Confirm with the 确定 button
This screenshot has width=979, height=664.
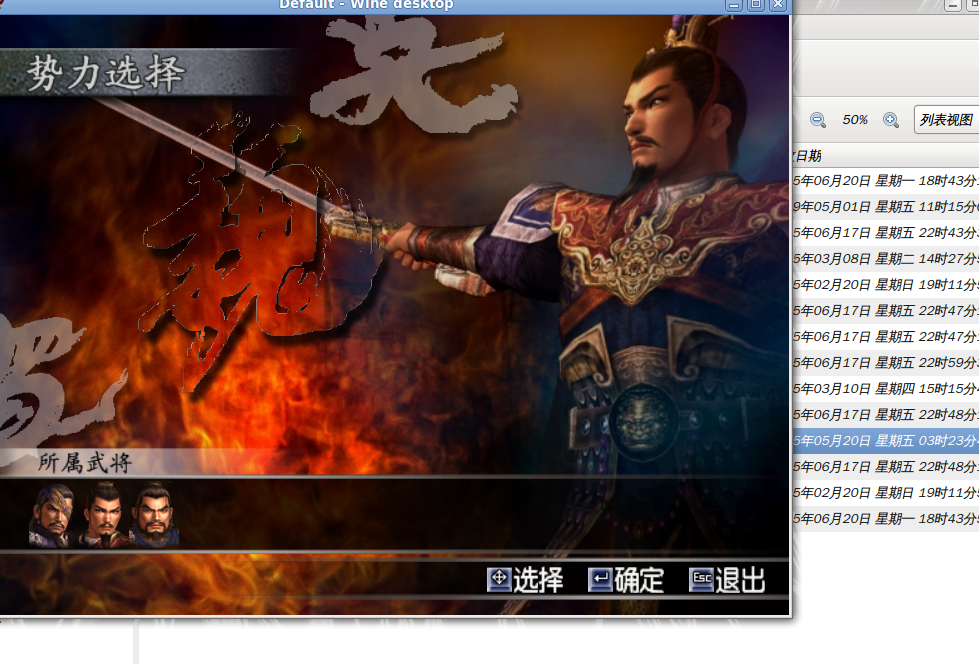click(x=639, y=580)
